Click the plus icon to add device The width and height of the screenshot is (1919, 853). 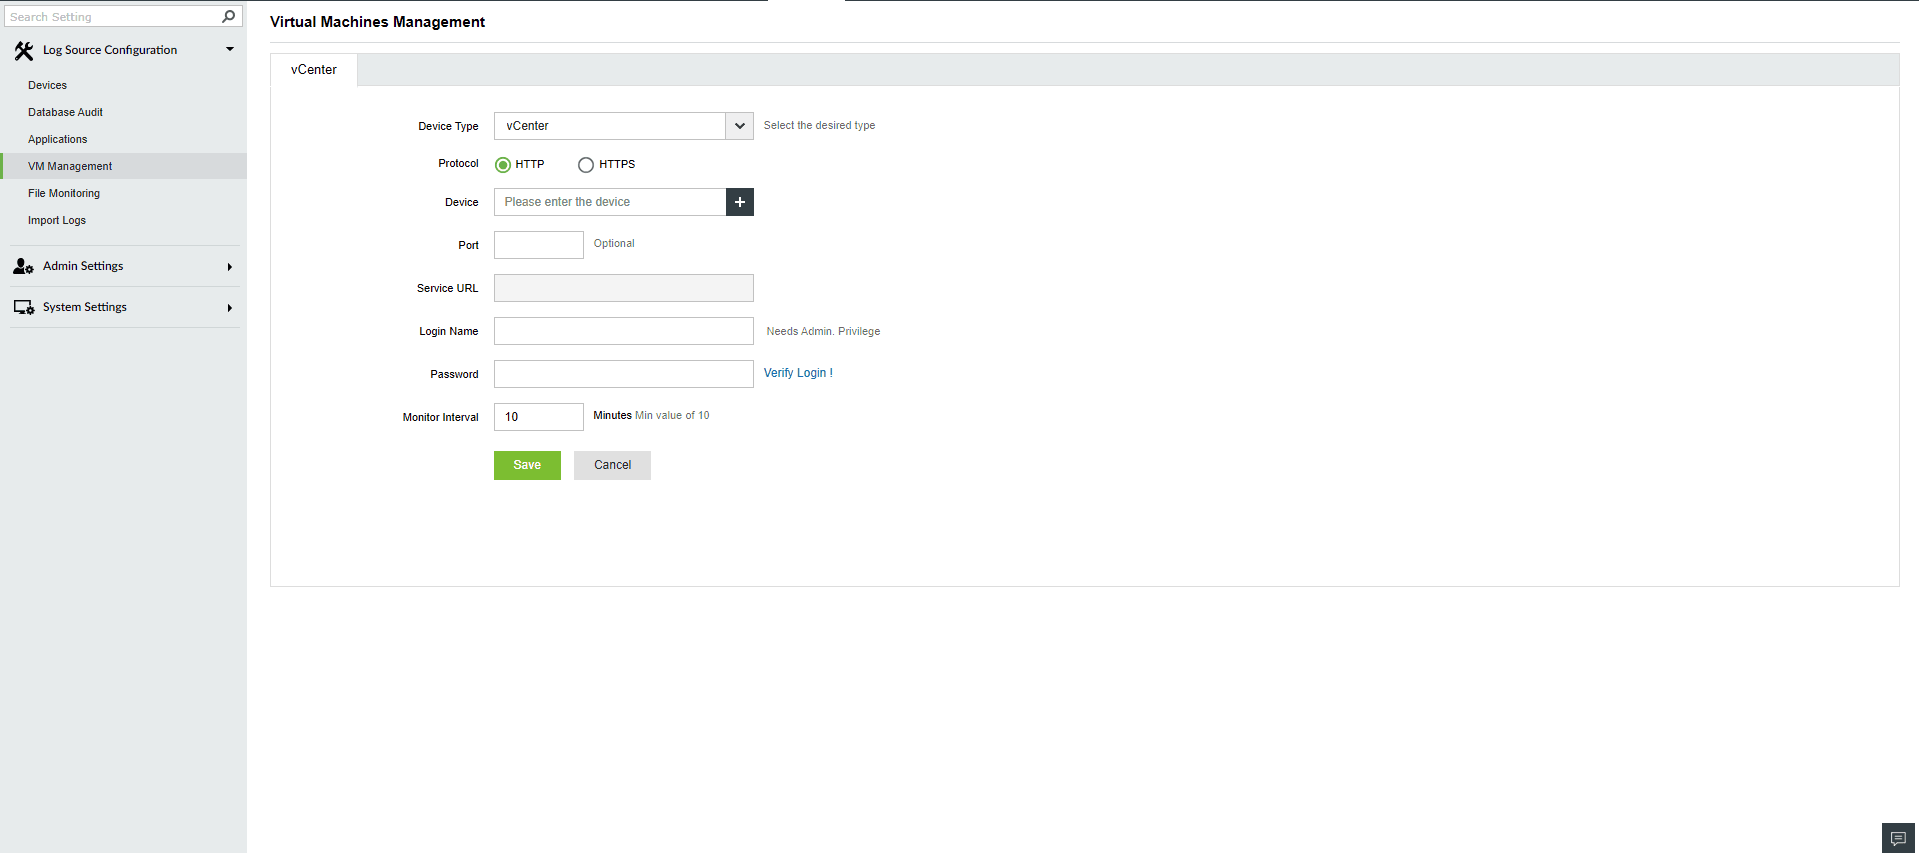coord(740,202)
